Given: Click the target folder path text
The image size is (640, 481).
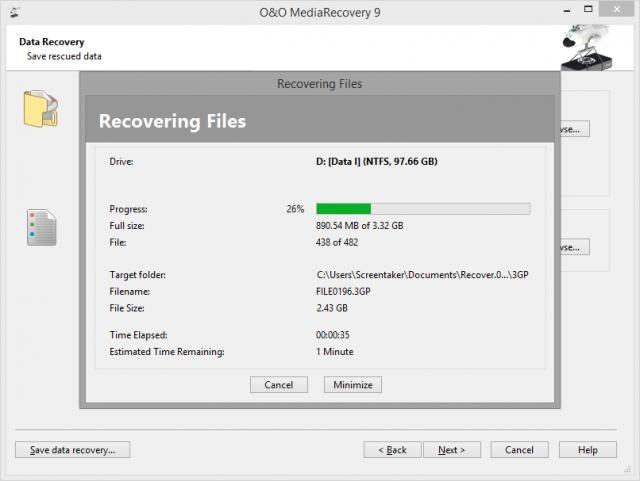Looking at the screenshot, I should 422,275.
